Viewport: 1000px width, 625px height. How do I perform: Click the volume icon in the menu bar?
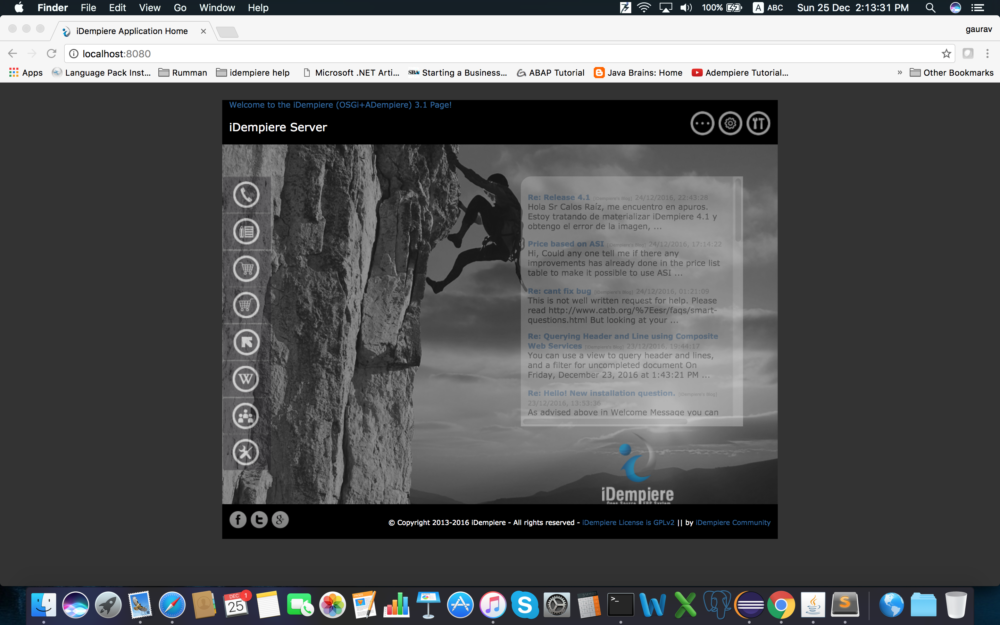(x=686, y=8)
